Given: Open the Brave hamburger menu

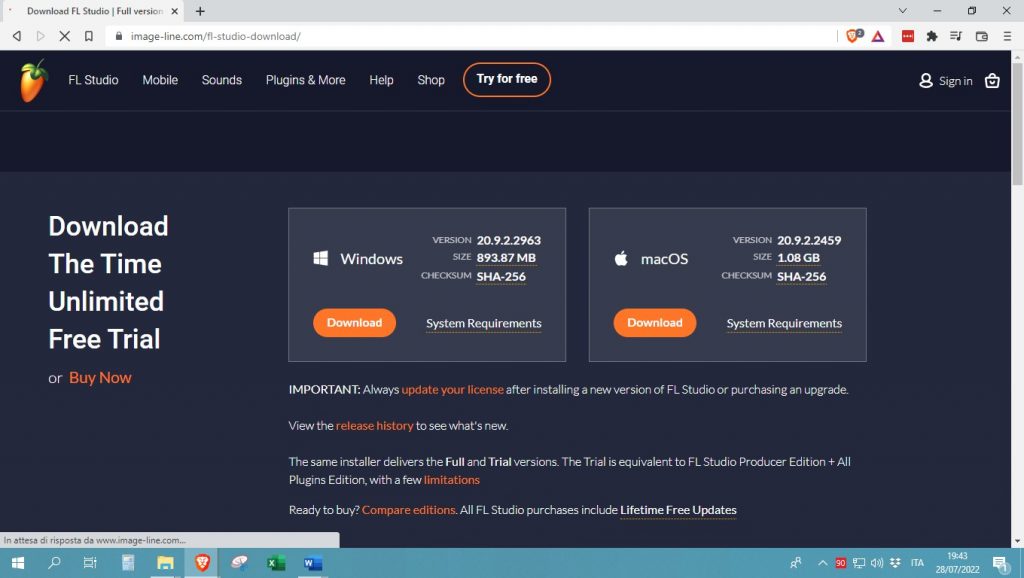Looking at the screenshot, I should click(1006, 36).
